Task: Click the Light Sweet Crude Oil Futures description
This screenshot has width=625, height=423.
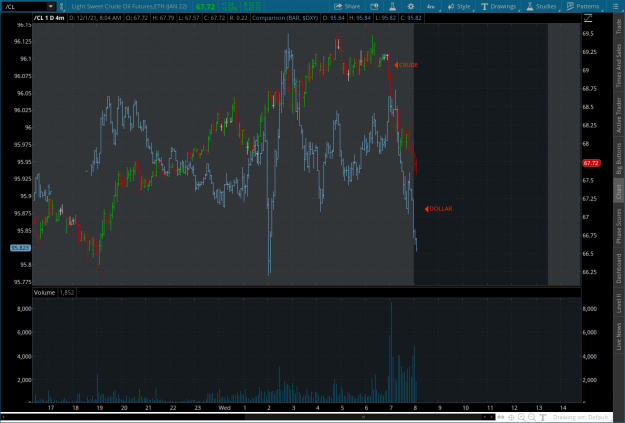Action: (129, 6)
